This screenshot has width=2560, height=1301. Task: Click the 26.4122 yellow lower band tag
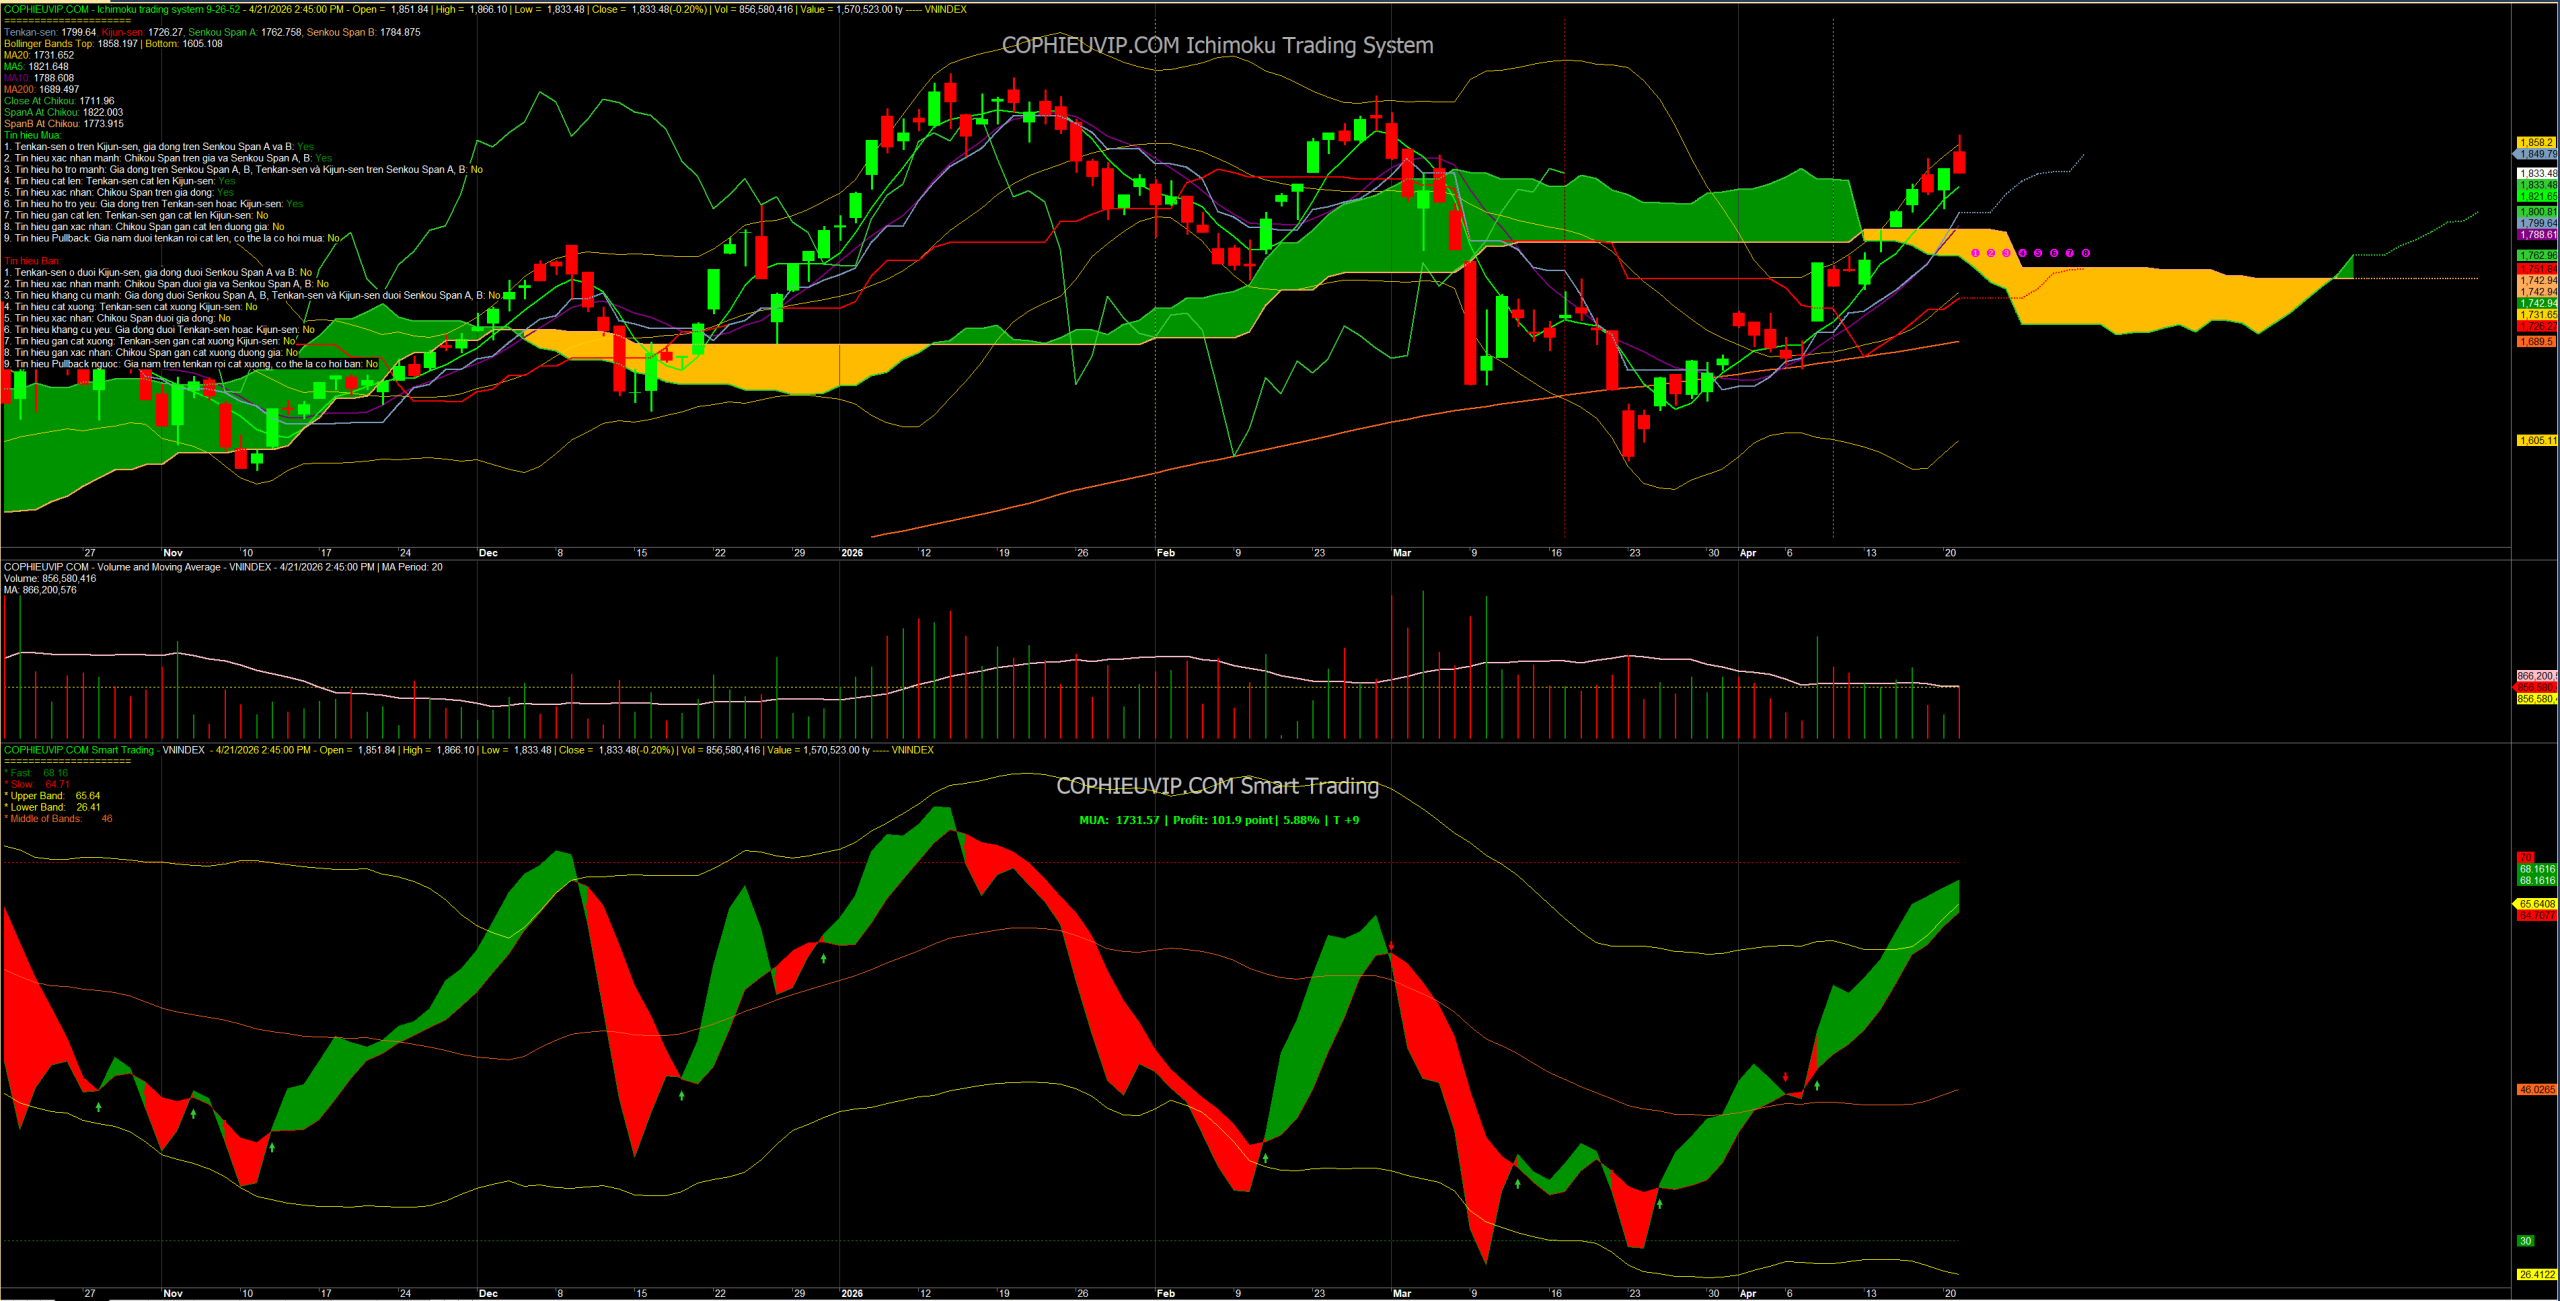pos(2535,1275)
